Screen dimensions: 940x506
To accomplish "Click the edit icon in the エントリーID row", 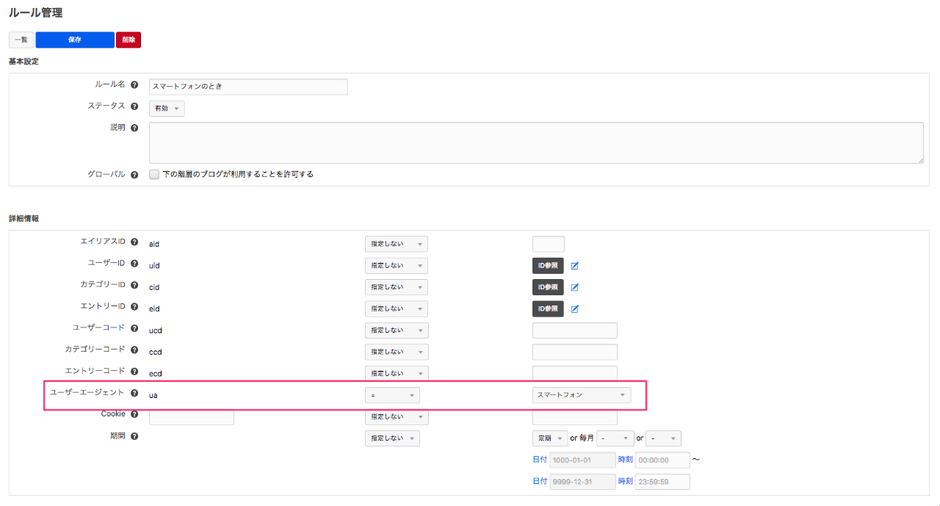I will (575, 309).
